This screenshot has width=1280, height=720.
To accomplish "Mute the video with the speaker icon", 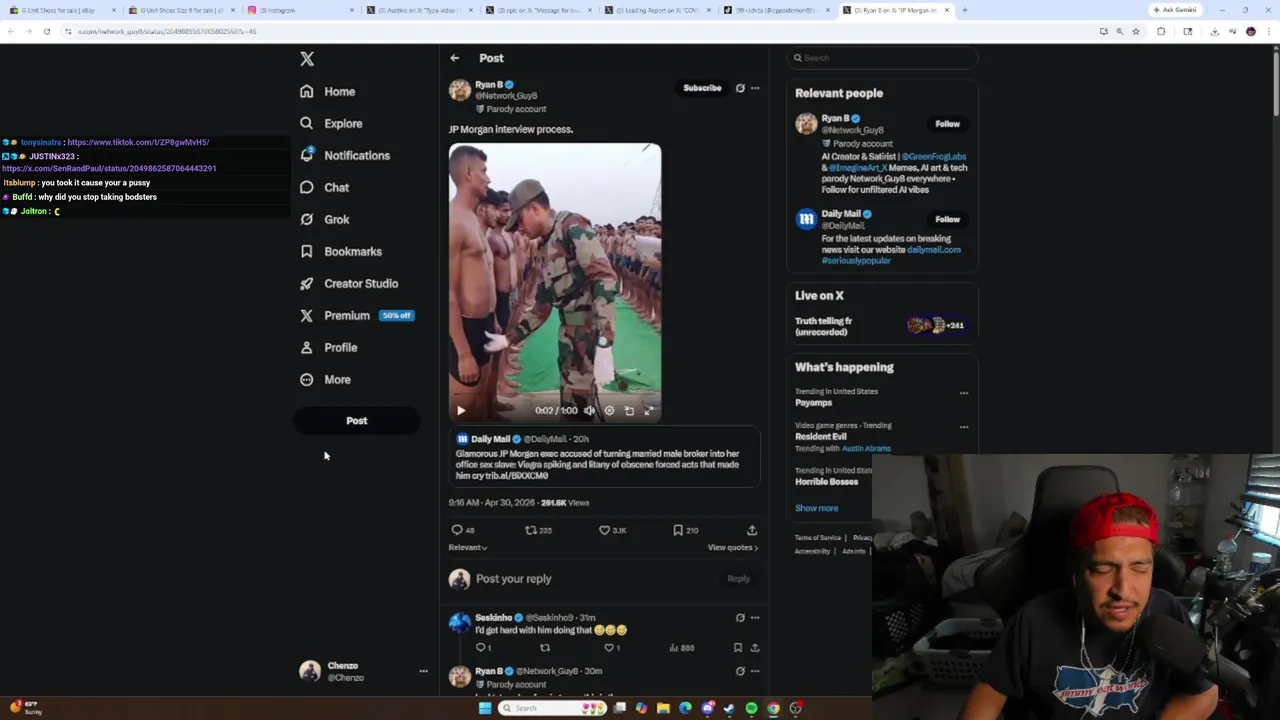I will 589,410.
